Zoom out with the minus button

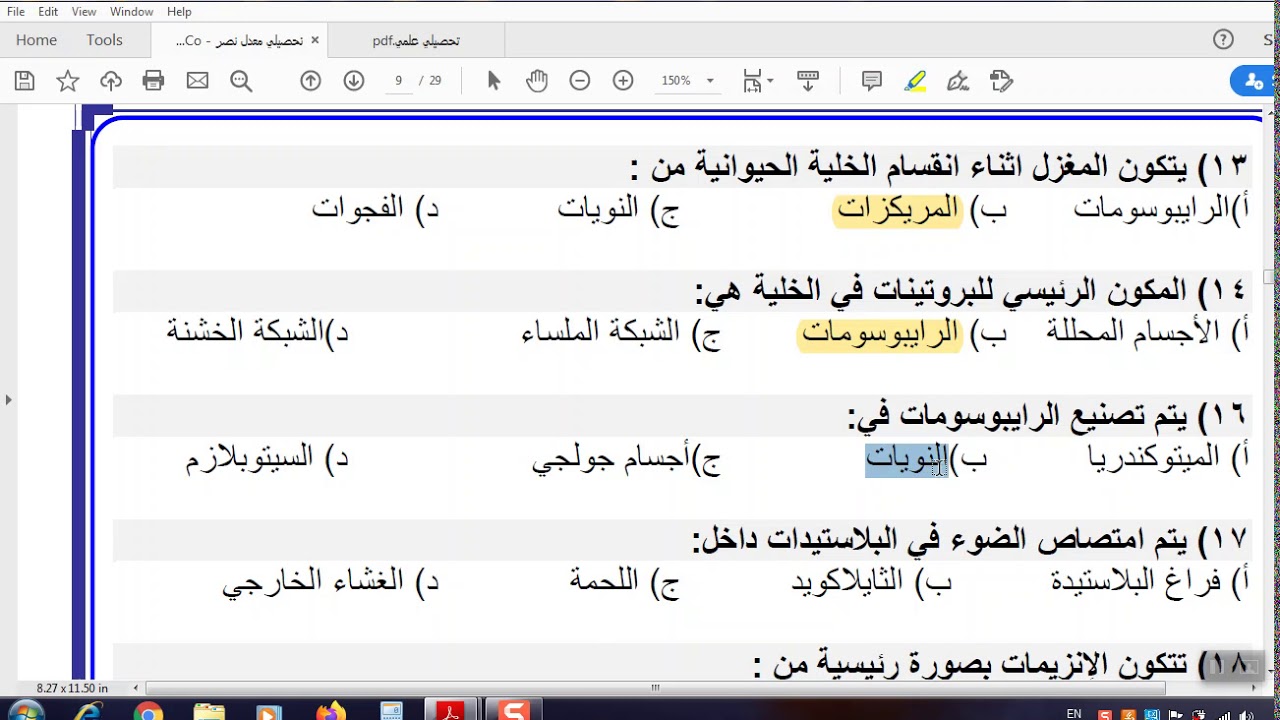click(580, 81)
